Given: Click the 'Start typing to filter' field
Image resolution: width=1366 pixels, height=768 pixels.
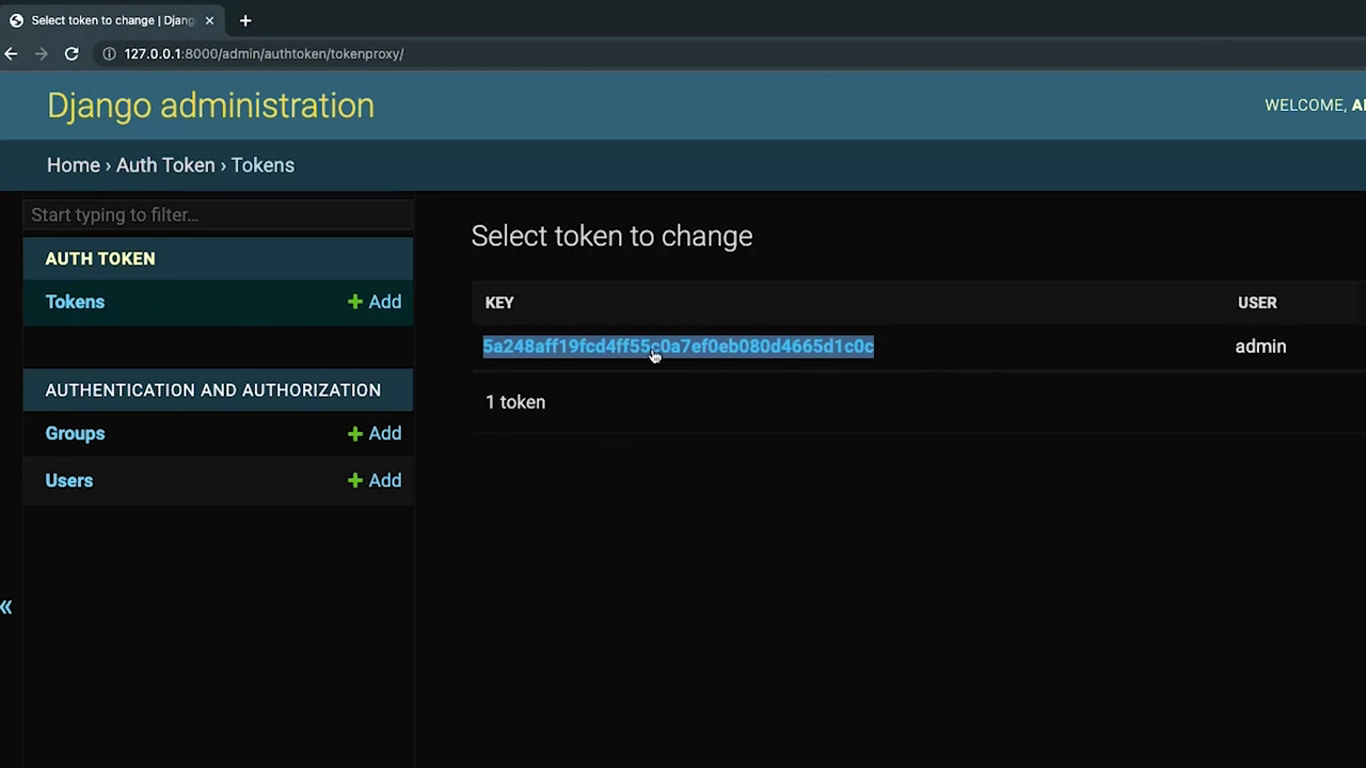Looking at the screenshot, I should [218, 215].
